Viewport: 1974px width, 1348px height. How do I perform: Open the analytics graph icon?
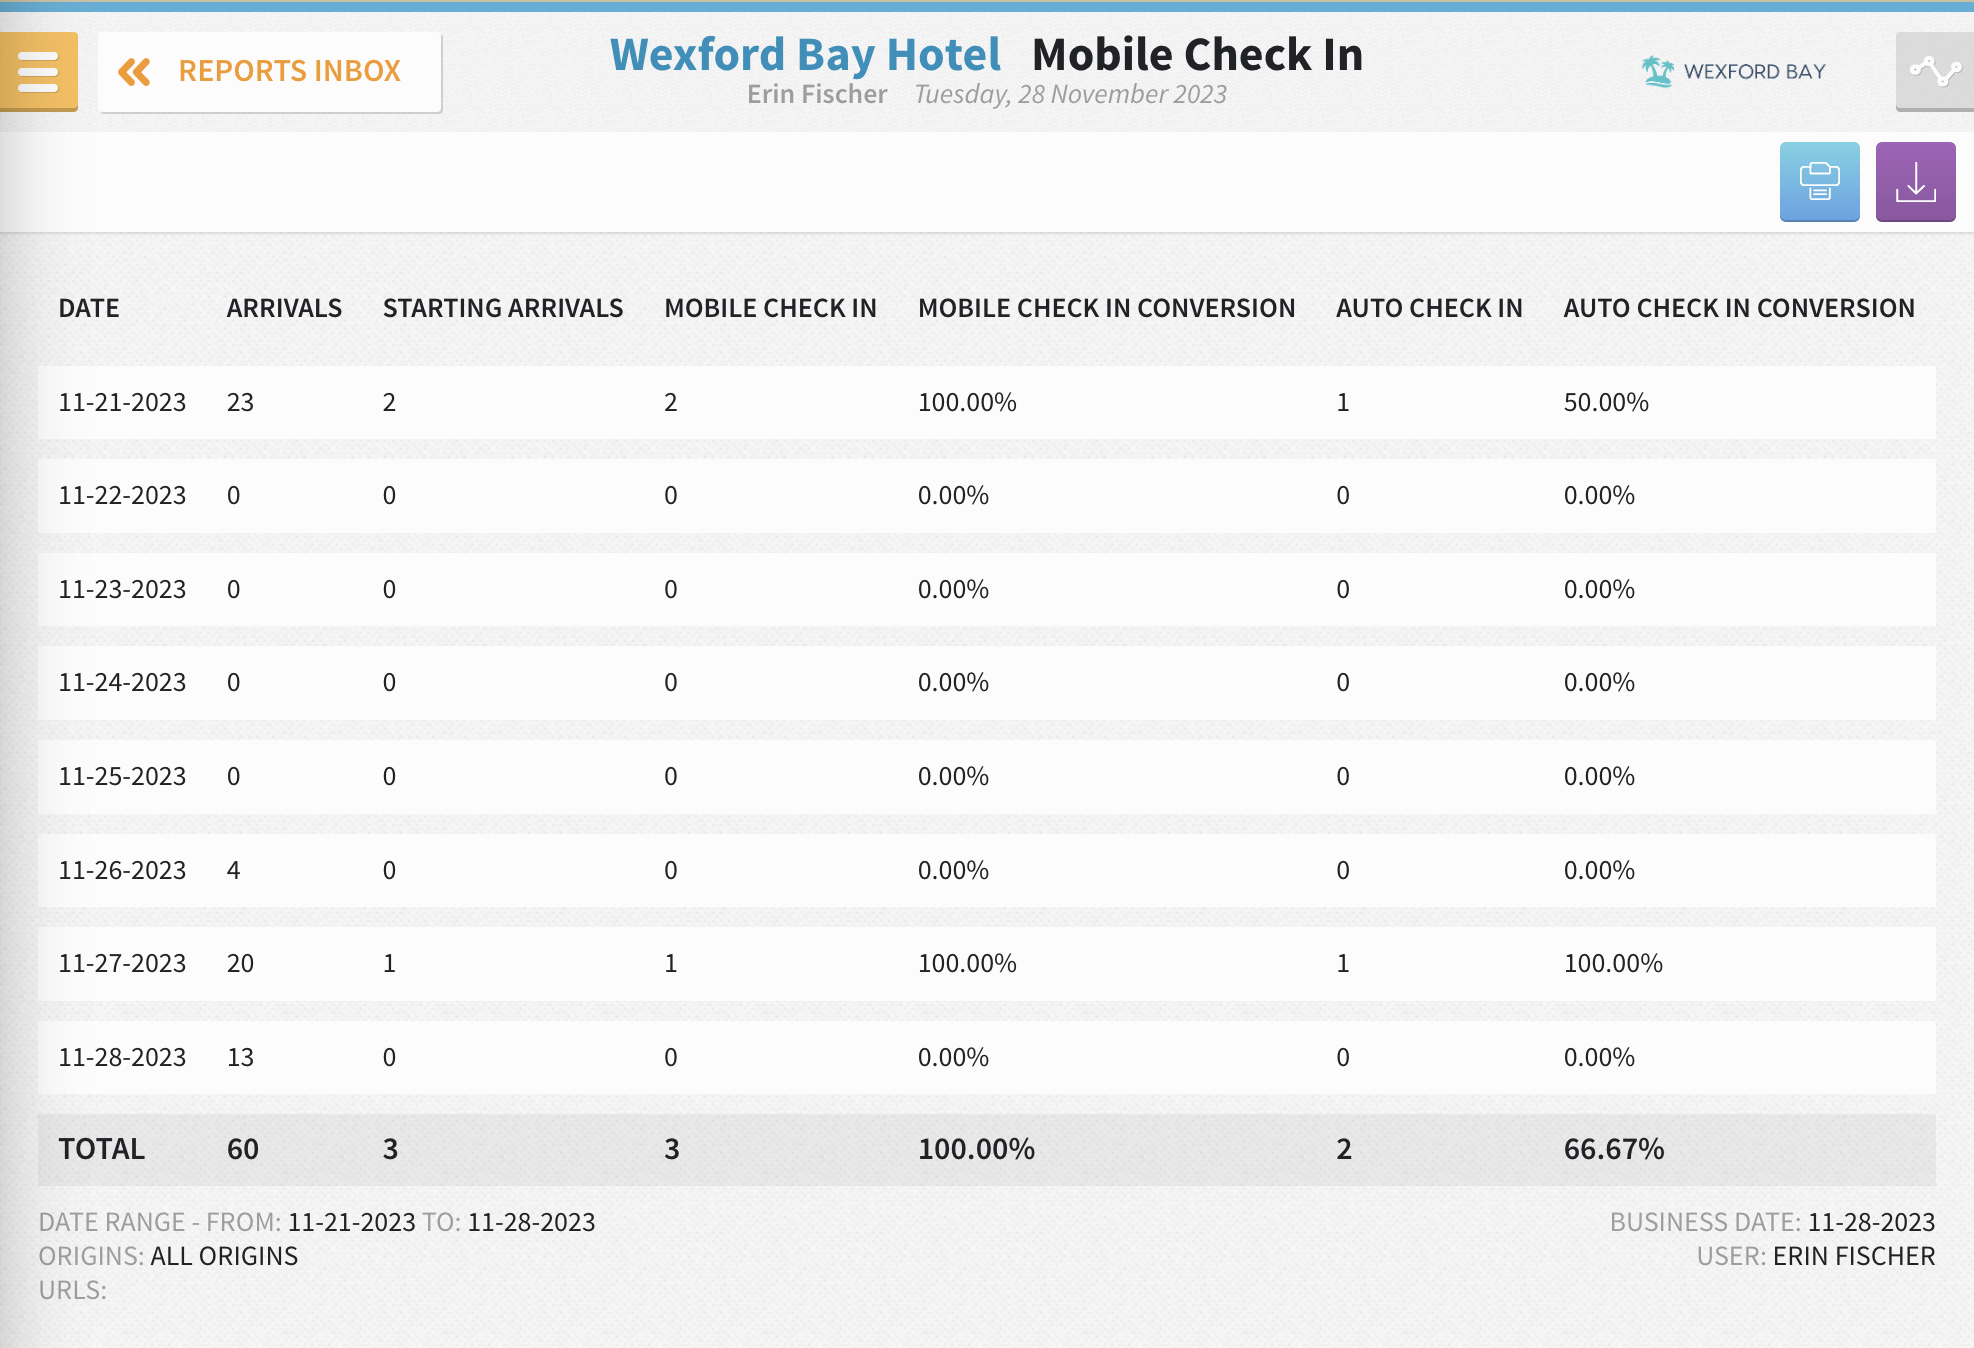[1934, 71]
